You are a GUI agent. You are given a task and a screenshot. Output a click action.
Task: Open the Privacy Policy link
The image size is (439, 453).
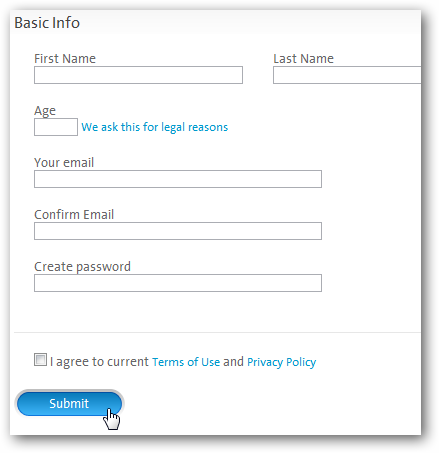[x=282, y=362]
